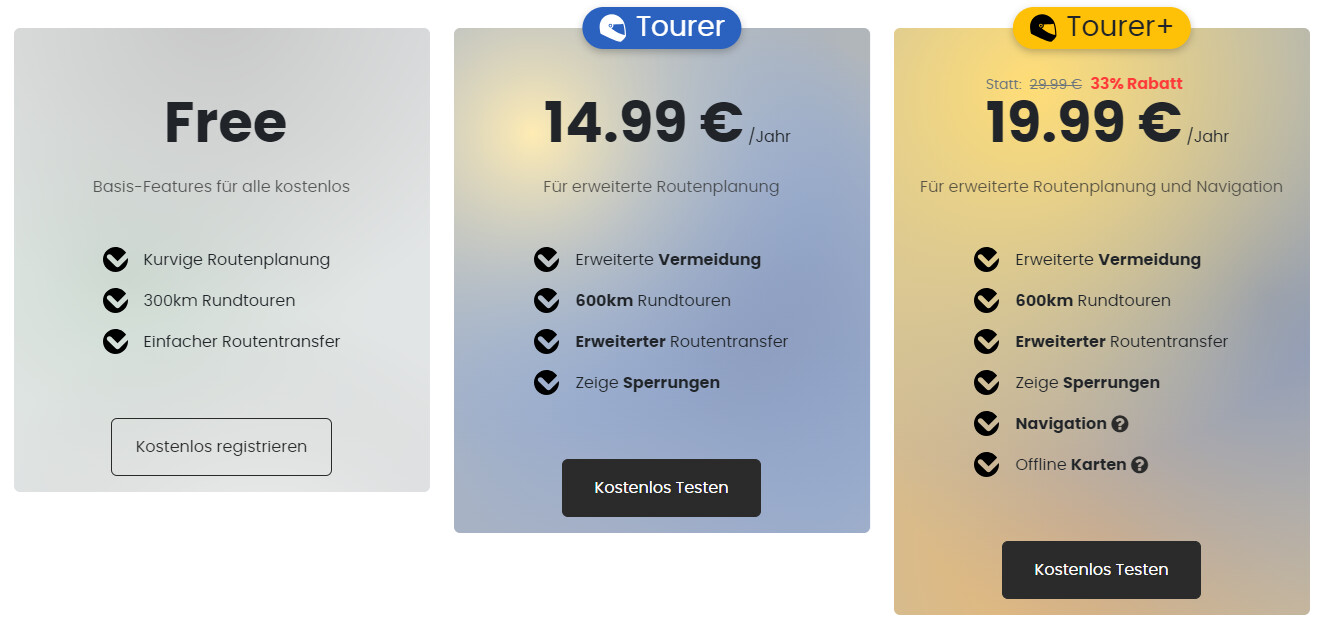Click the Offline Karten help question mark icon

click(x=1139, y=465)
